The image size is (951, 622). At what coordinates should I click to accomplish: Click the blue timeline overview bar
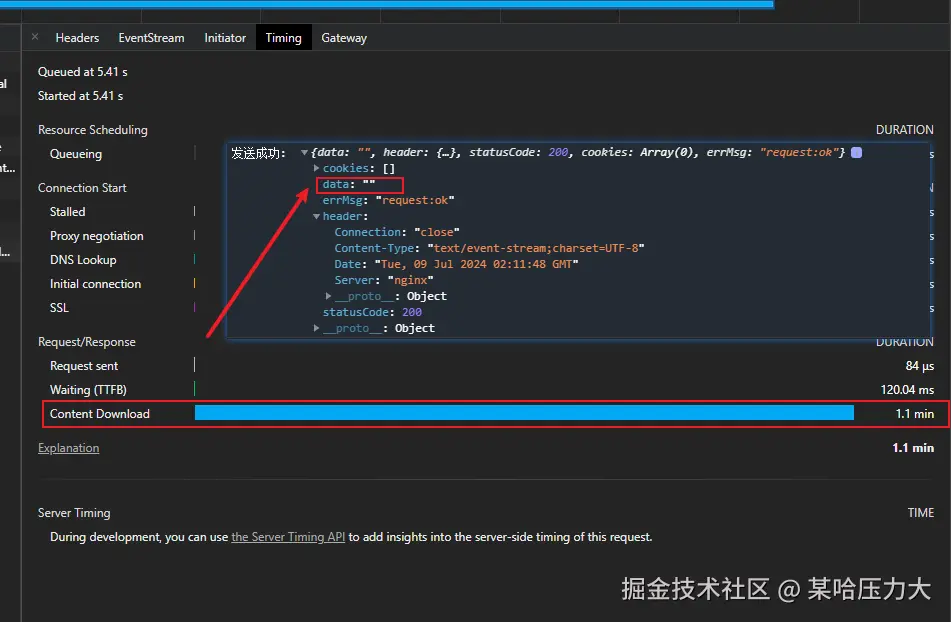(x=387, y=4)
